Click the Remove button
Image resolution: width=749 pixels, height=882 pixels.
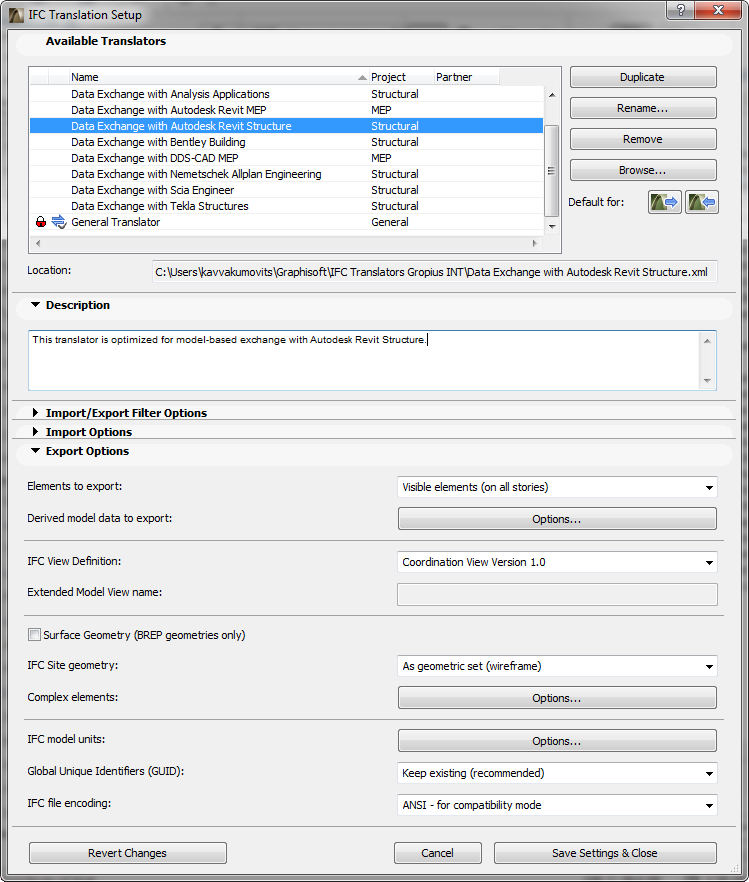pyautogui.click(x=643, y=139)
